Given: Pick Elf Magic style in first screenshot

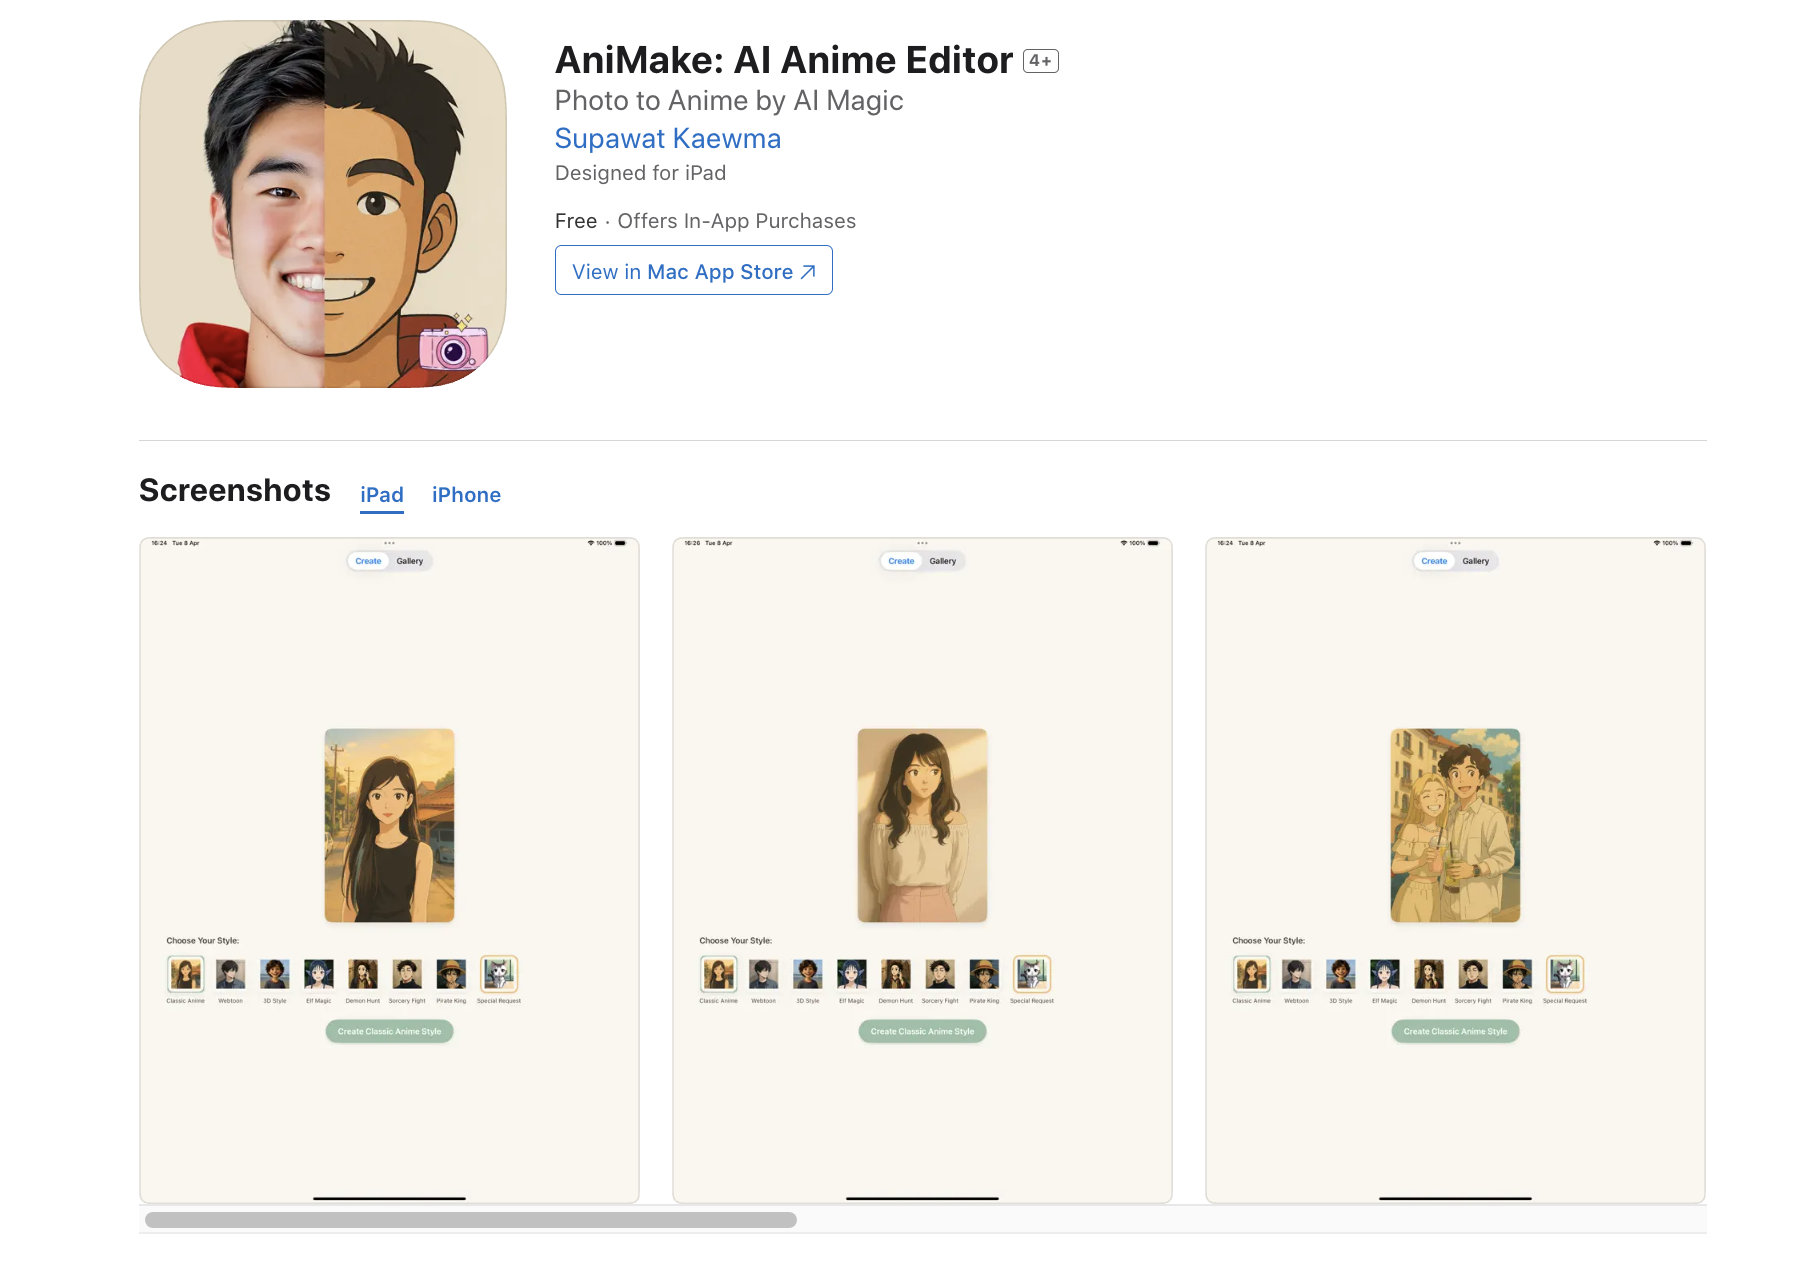Looking at the screenshot, I should pyautogui.click(x=319, y=974).
